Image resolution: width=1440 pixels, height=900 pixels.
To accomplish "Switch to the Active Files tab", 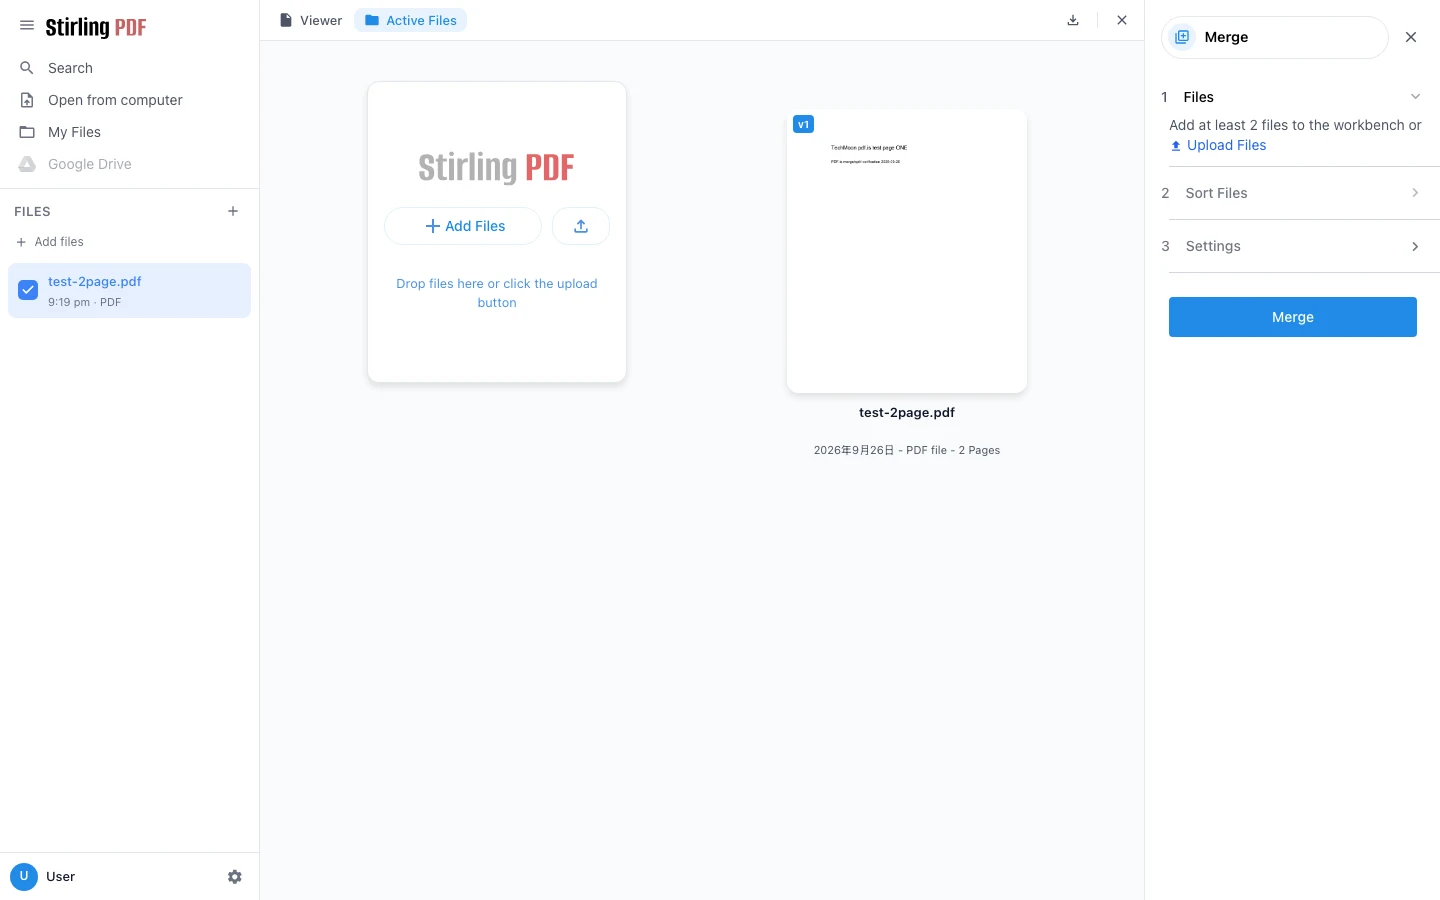I will pos(410,20).
